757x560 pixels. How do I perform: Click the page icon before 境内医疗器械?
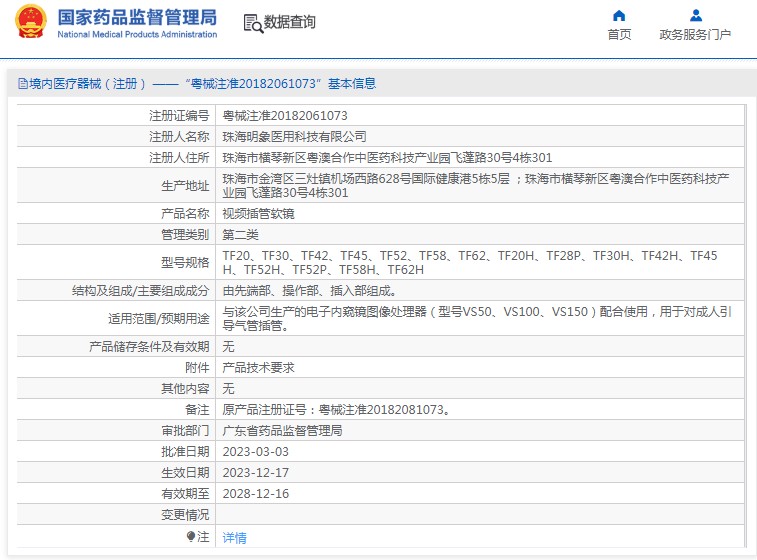(22, 84)
